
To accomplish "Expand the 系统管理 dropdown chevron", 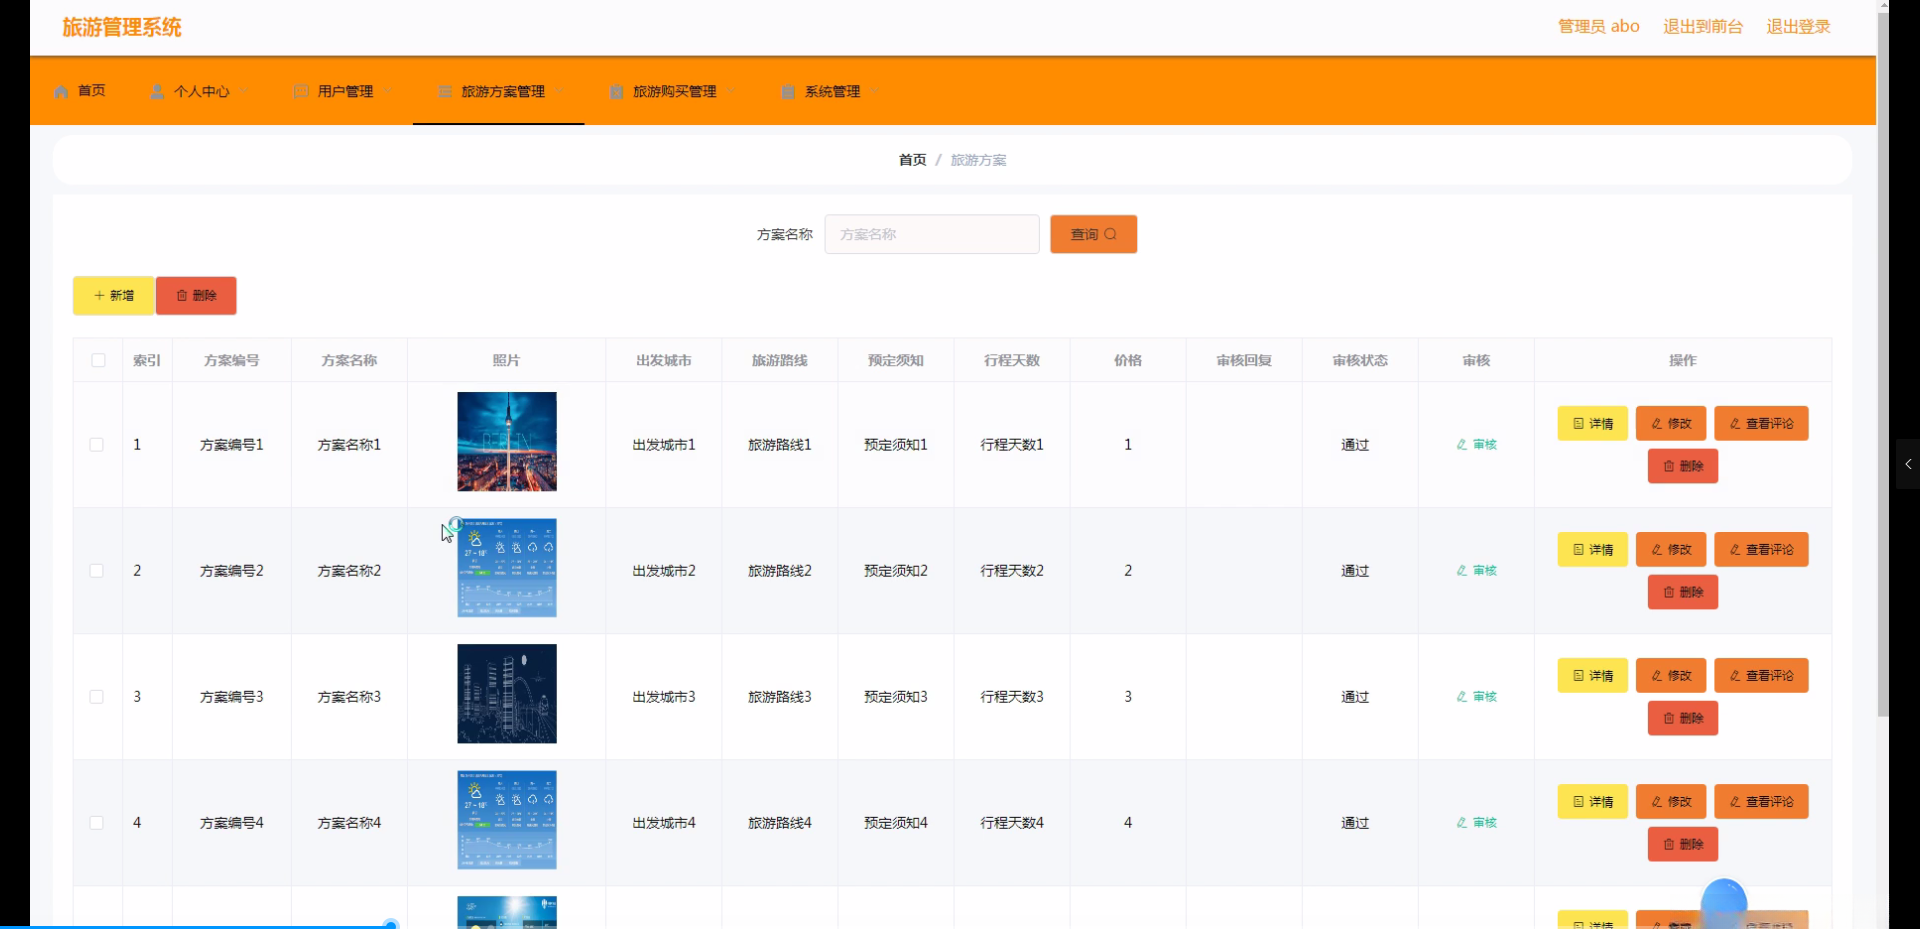I will [874, 91].
